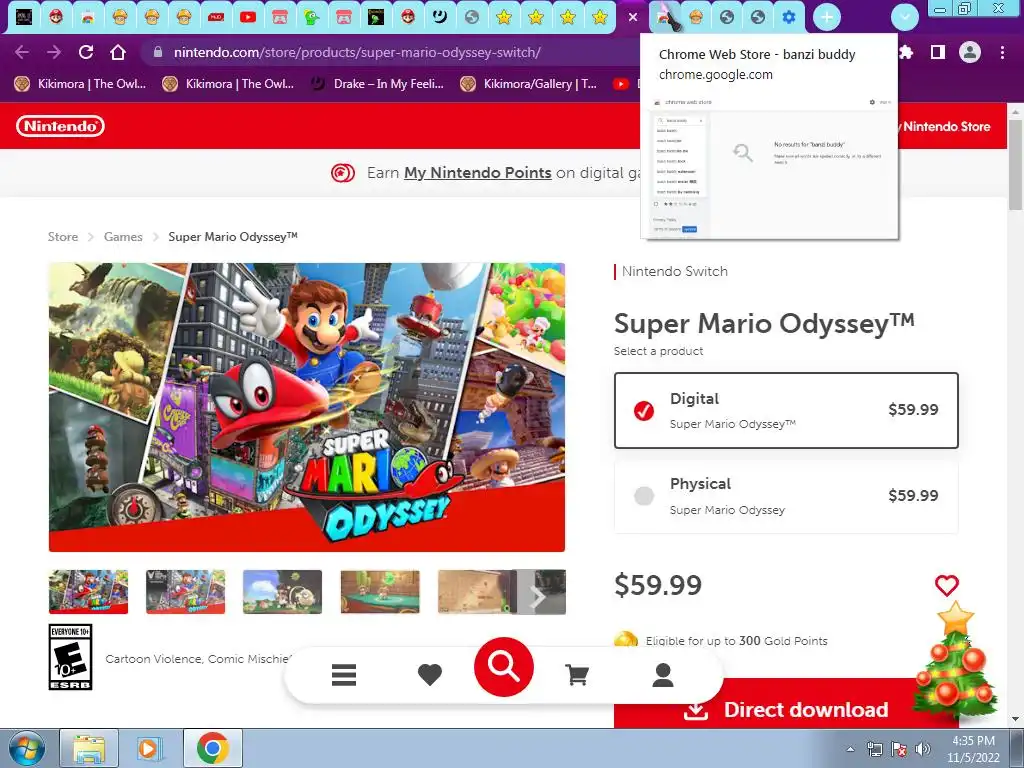
Task: Go to the Store breadcrumb
Action: 63,237
